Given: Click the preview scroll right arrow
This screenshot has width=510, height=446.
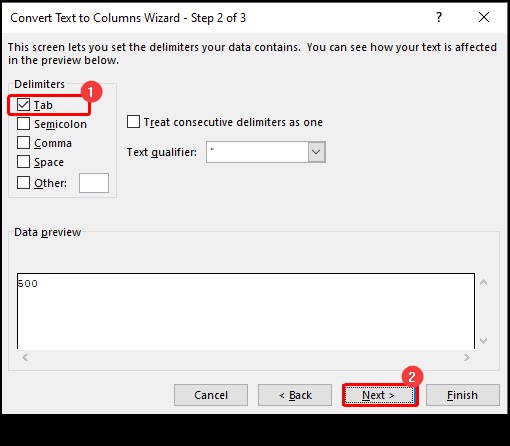Looking at the screenshot, I should pyautogui.click(x=467, y=357).
